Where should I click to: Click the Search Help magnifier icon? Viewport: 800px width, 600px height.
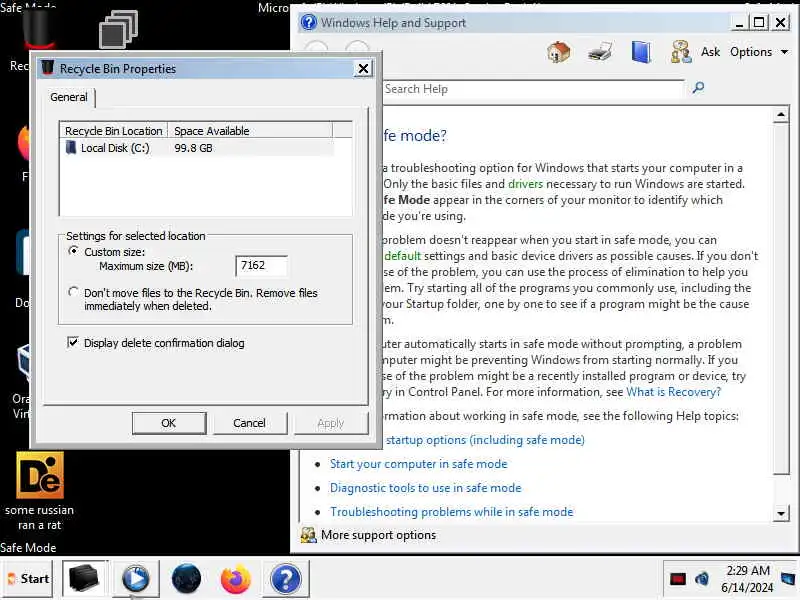698,88
